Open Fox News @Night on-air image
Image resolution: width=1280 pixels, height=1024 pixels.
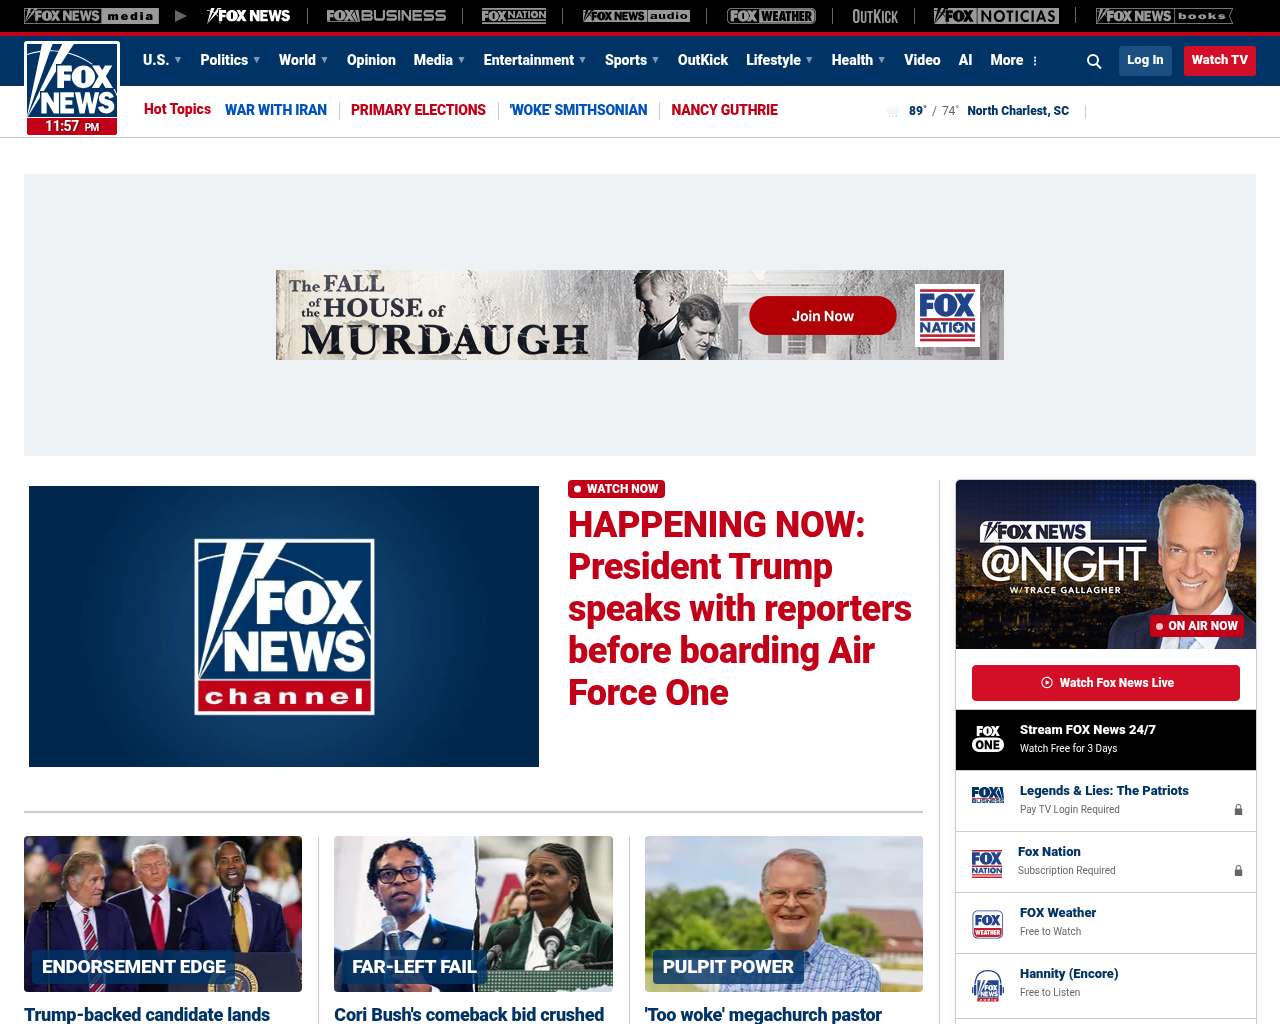click(x=1106, y=564)
